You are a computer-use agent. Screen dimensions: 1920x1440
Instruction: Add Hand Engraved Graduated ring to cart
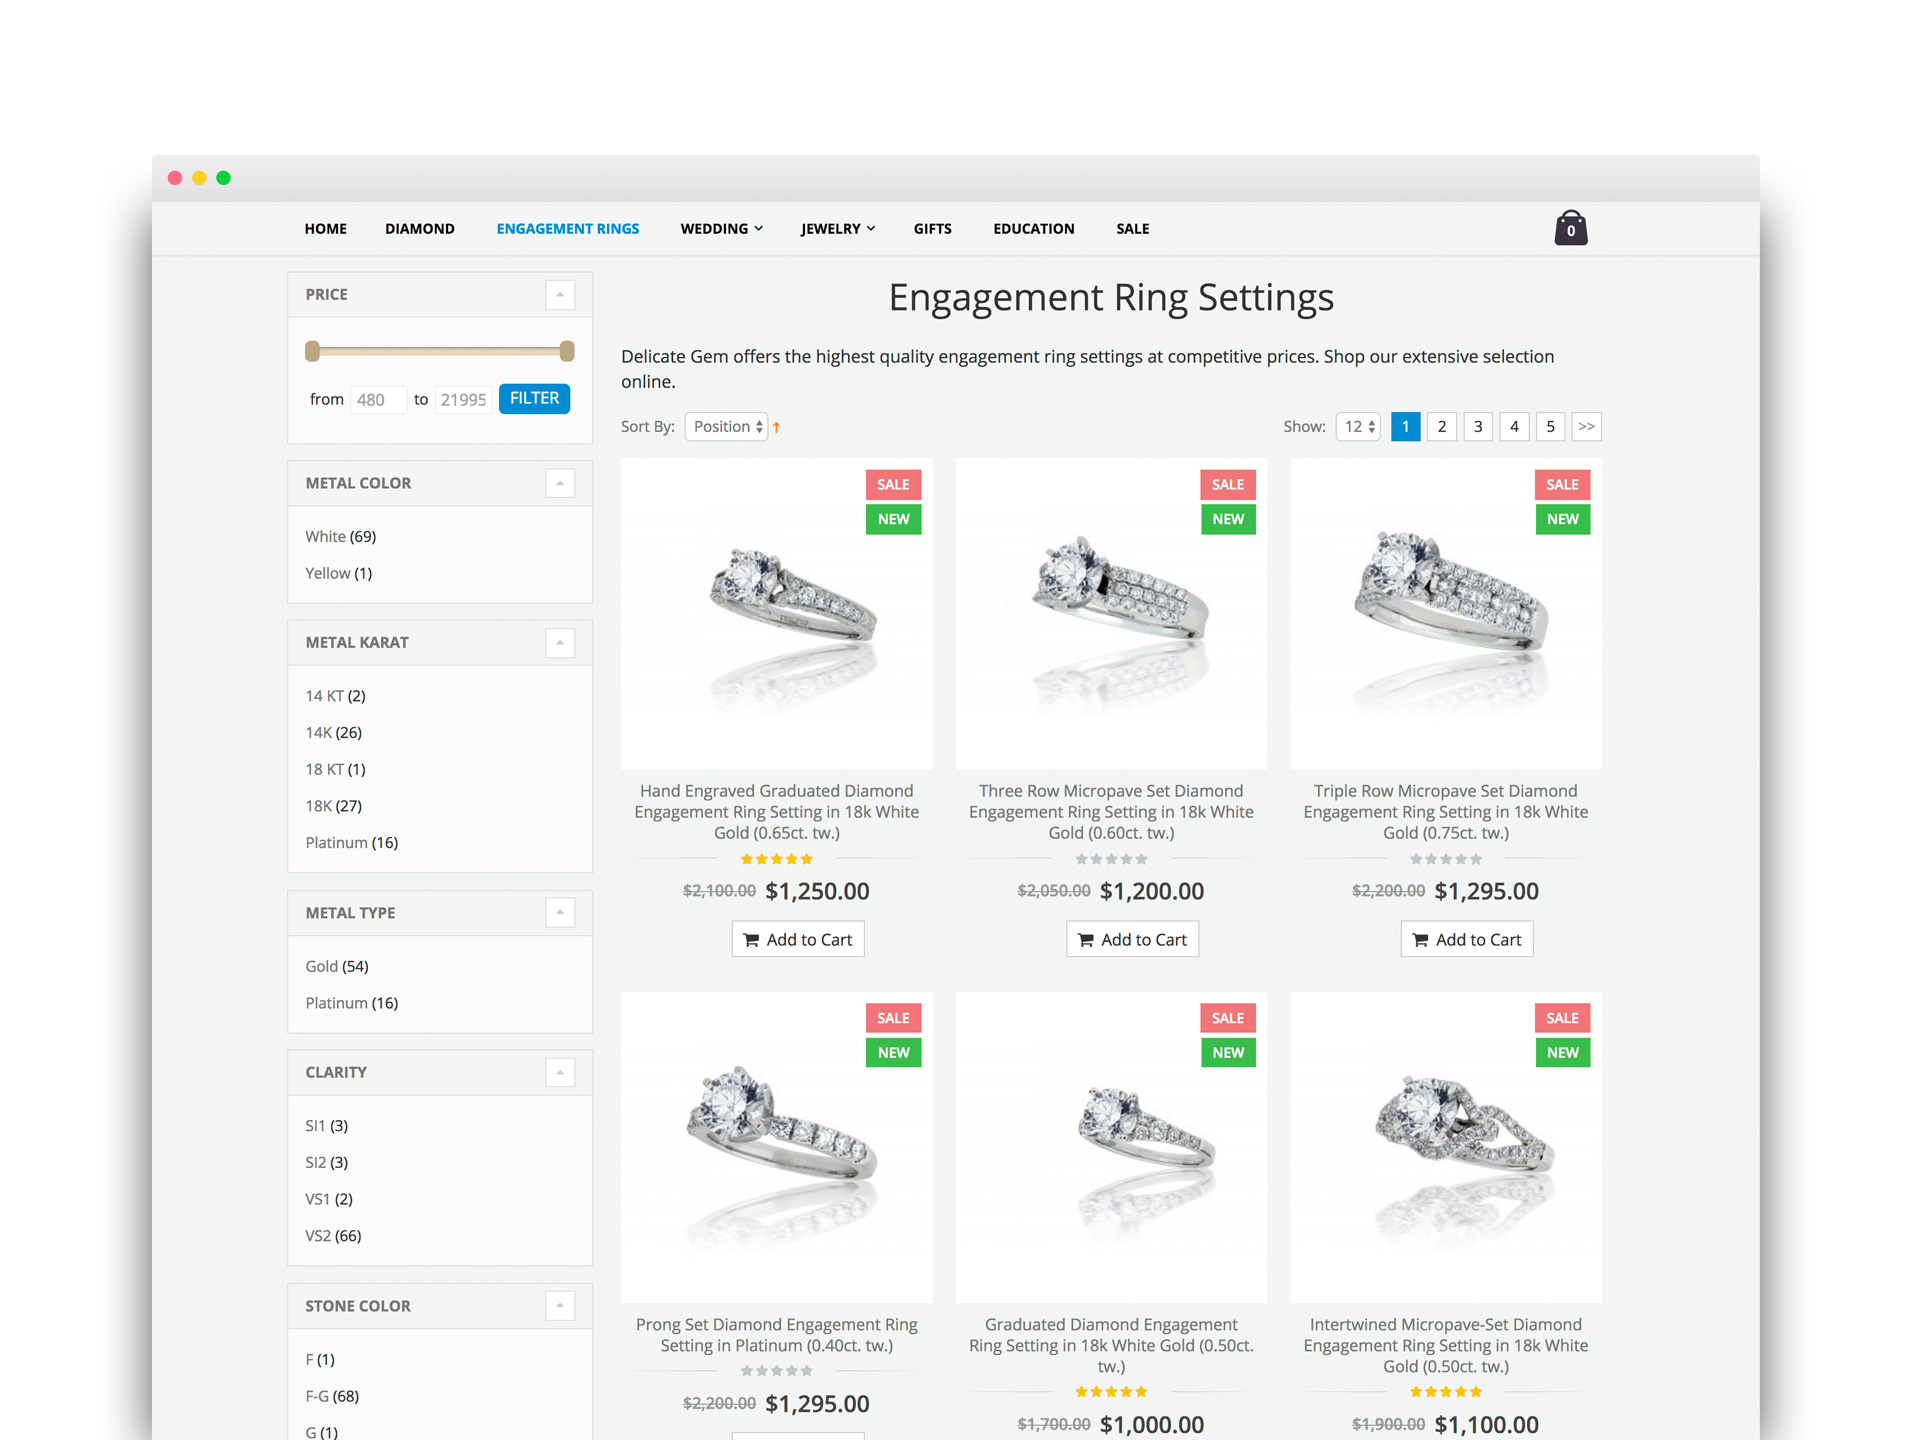pyautogui.click(x=798, y=939)
